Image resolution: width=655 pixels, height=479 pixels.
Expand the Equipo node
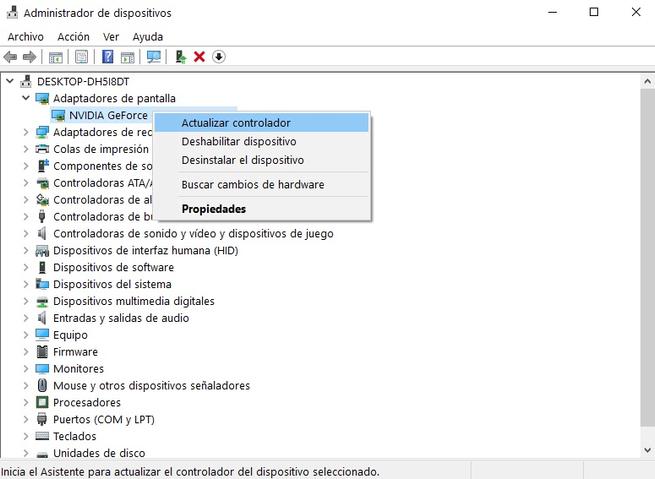click(26, 335)
